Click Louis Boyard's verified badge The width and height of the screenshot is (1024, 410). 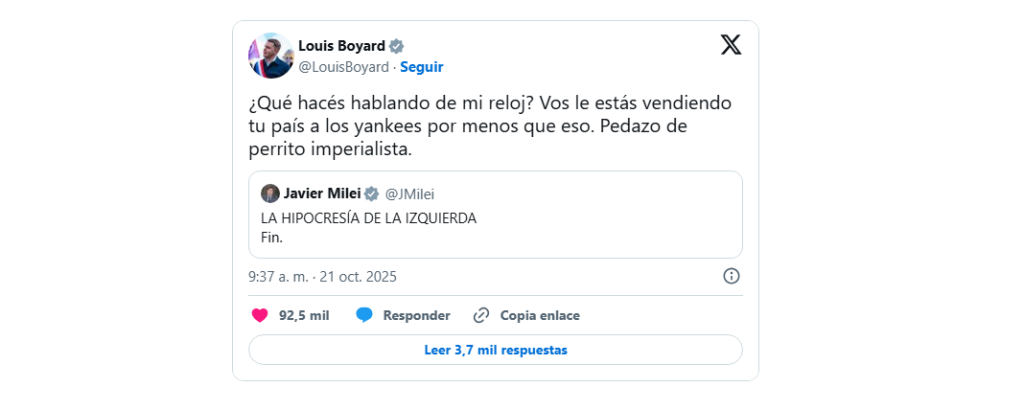tap(397, 46)
